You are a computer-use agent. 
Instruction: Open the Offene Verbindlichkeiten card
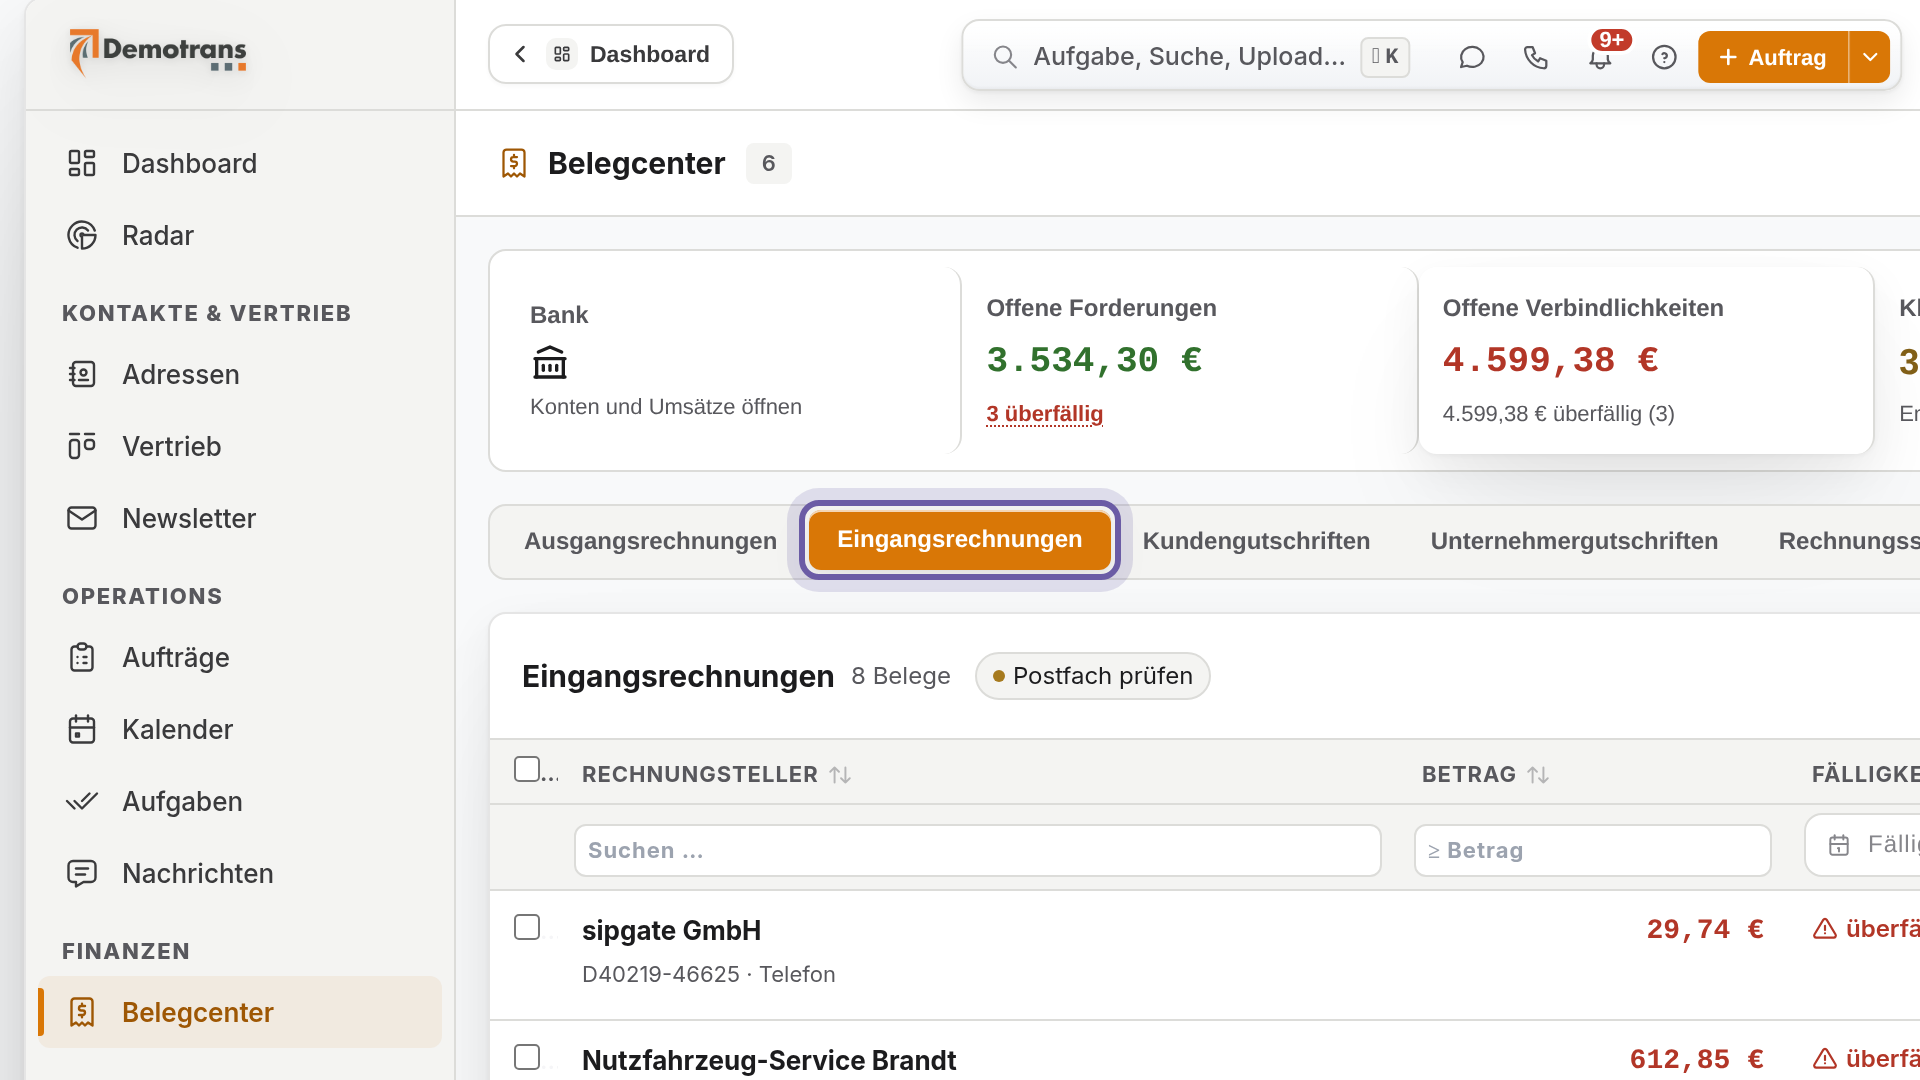(x=1645, y=360)
